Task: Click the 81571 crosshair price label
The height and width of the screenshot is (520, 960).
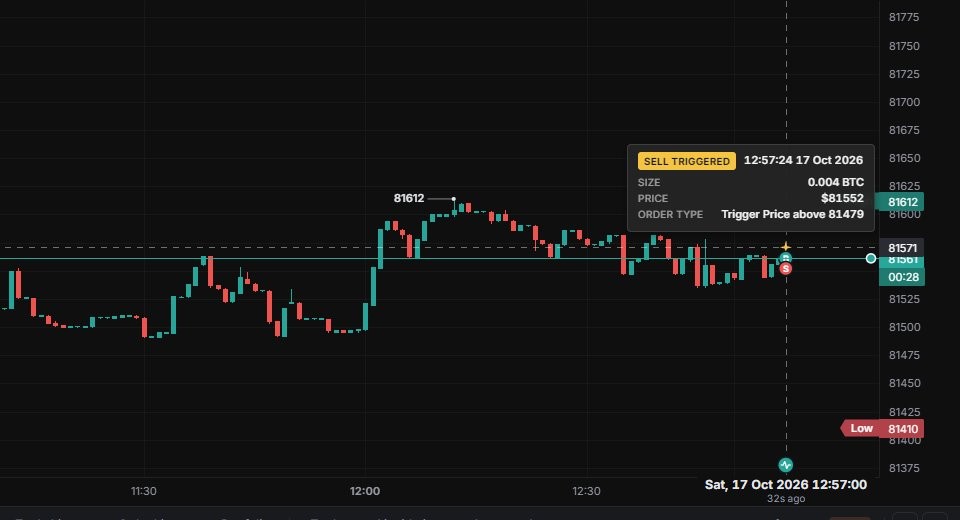Action: [x=902, y=248]
